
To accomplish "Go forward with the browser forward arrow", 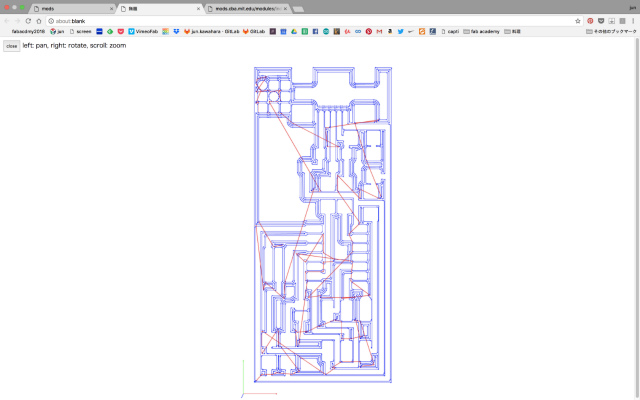I will point(17,21).
